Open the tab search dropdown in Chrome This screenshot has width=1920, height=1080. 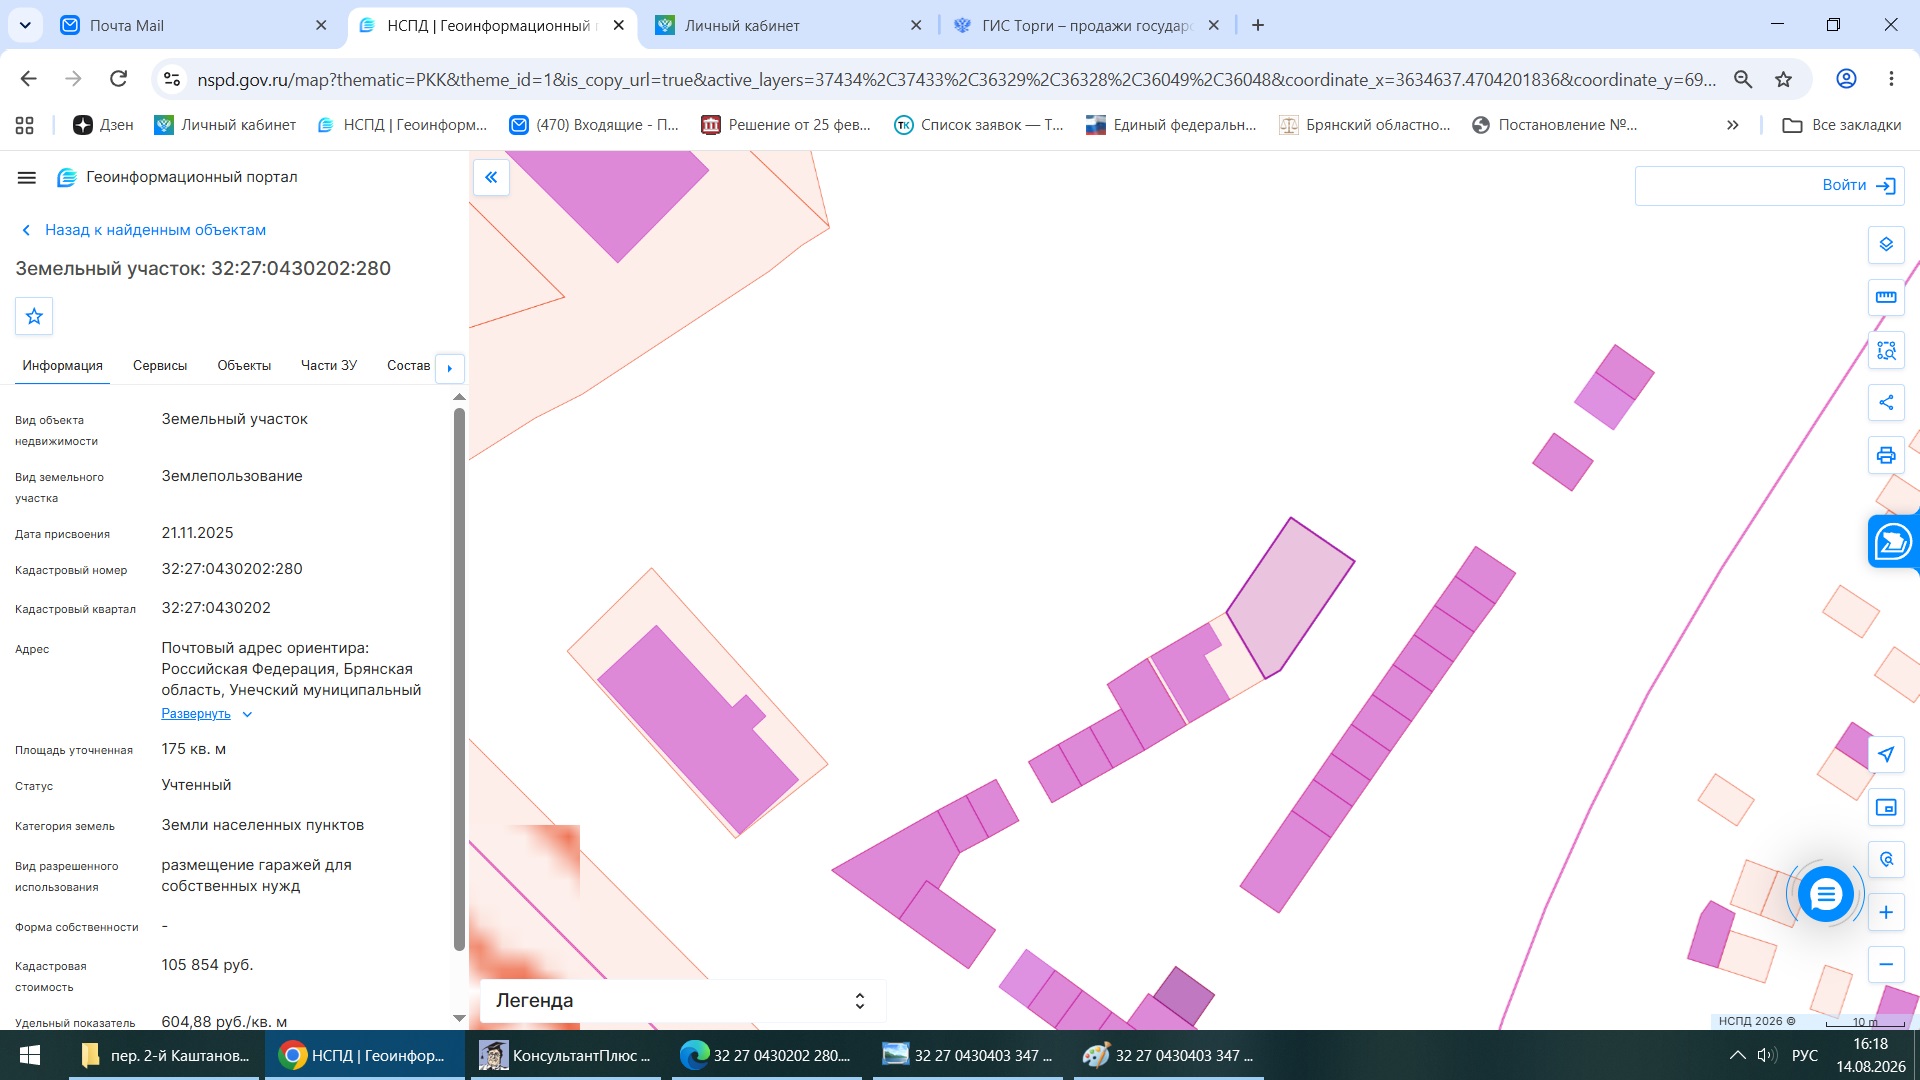click(x=25, y=25)
